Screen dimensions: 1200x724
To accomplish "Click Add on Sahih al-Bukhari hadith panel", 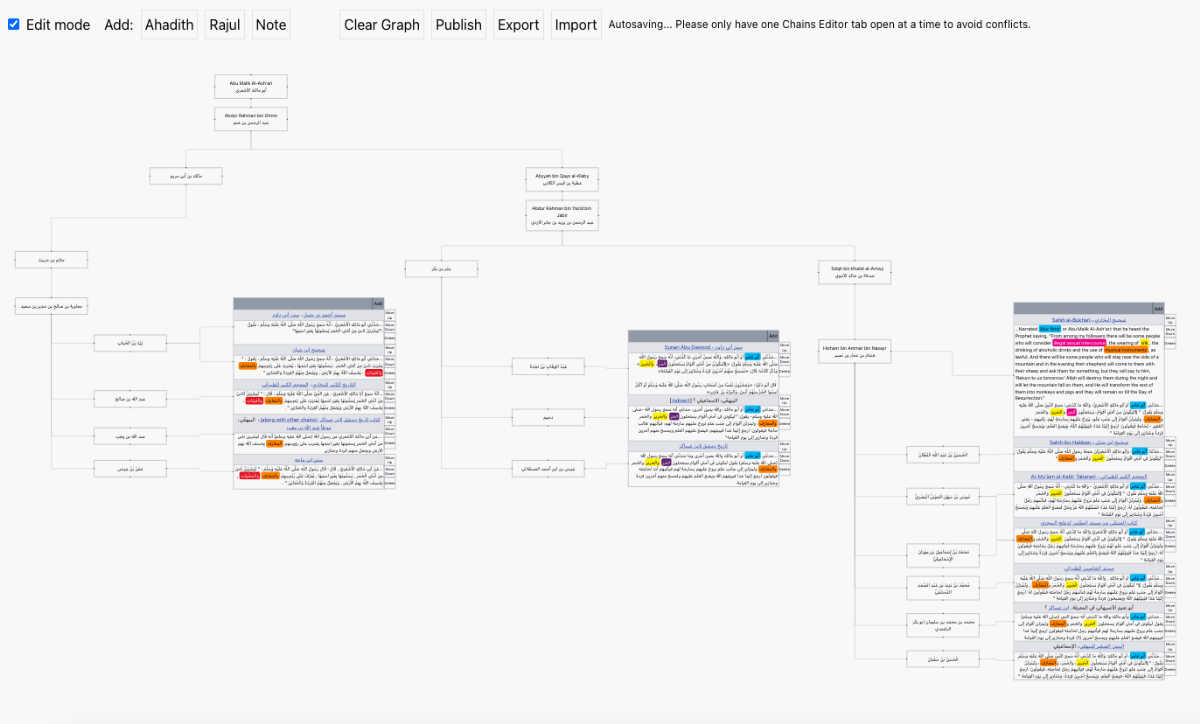I will click(1157, 308).
